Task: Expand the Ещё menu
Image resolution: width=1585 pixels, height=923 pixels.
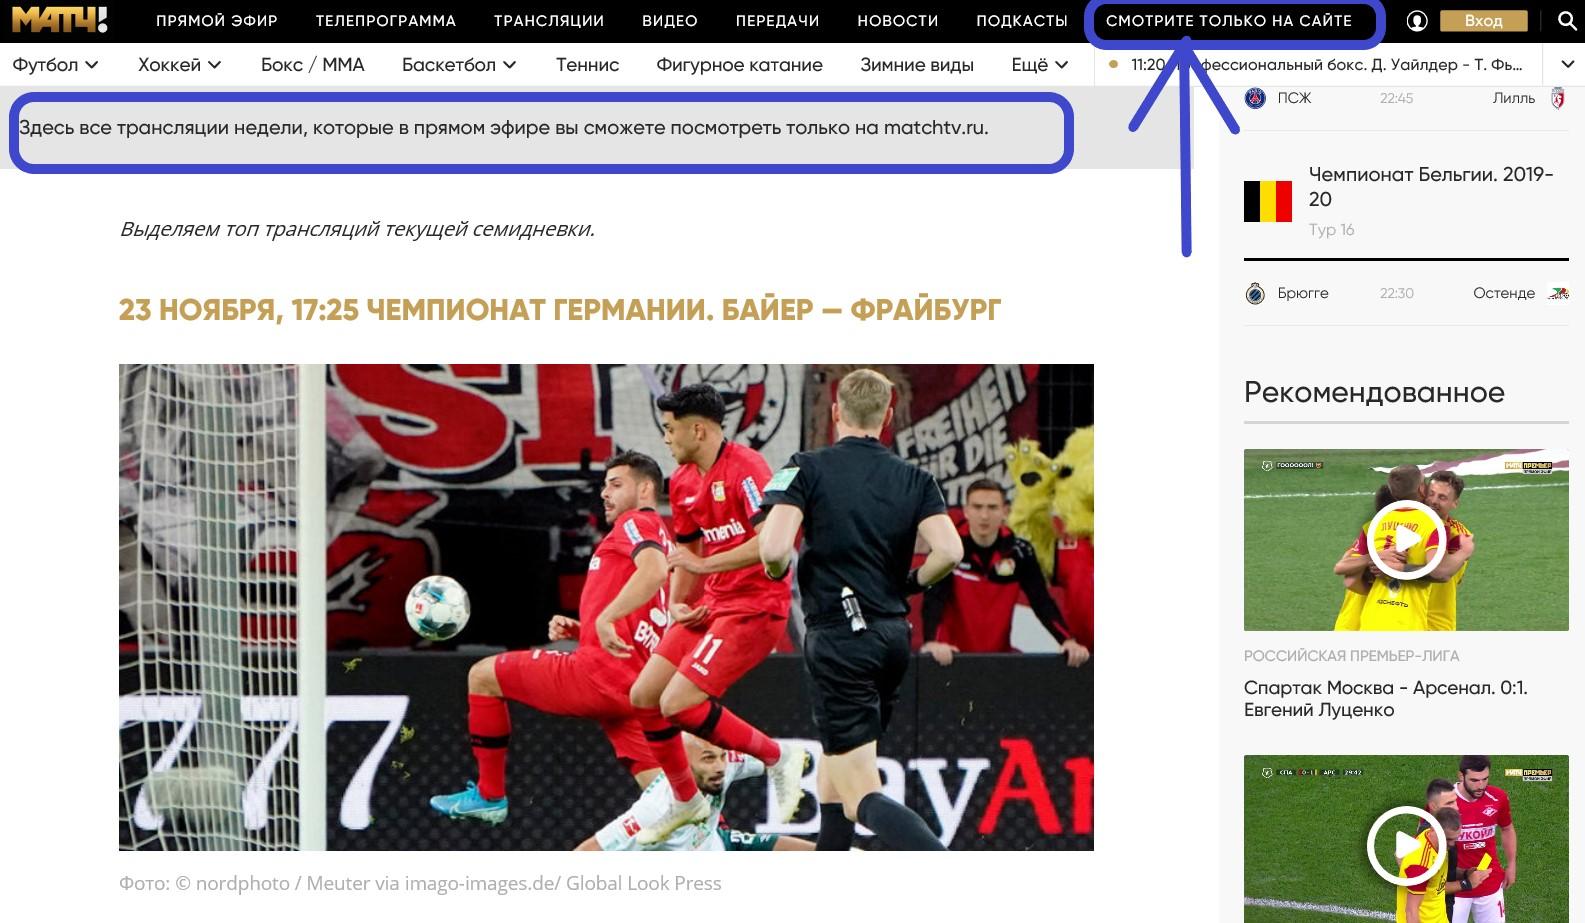Action: click(x=1040, y=64)
